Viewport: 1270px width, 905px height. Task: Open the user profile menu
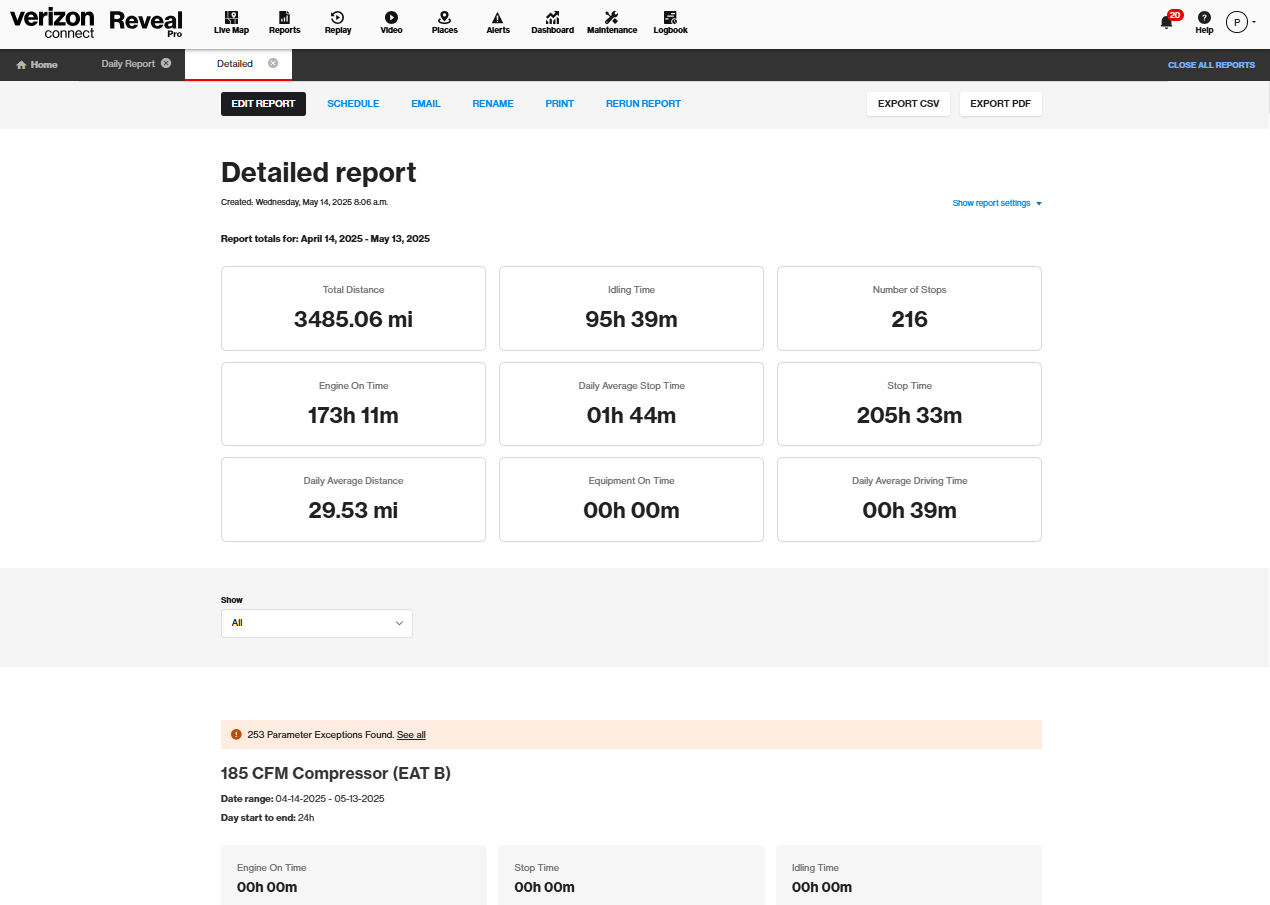pos(1240,22)
